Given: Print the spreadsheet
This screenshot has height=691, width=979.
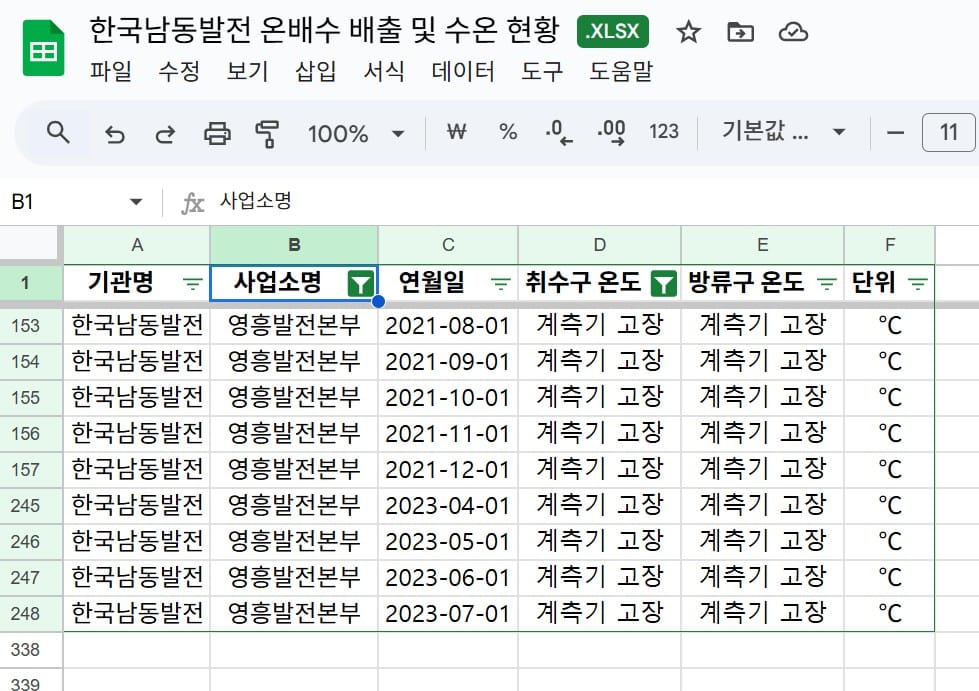Looking at the screenshot, I should (217, 133).
